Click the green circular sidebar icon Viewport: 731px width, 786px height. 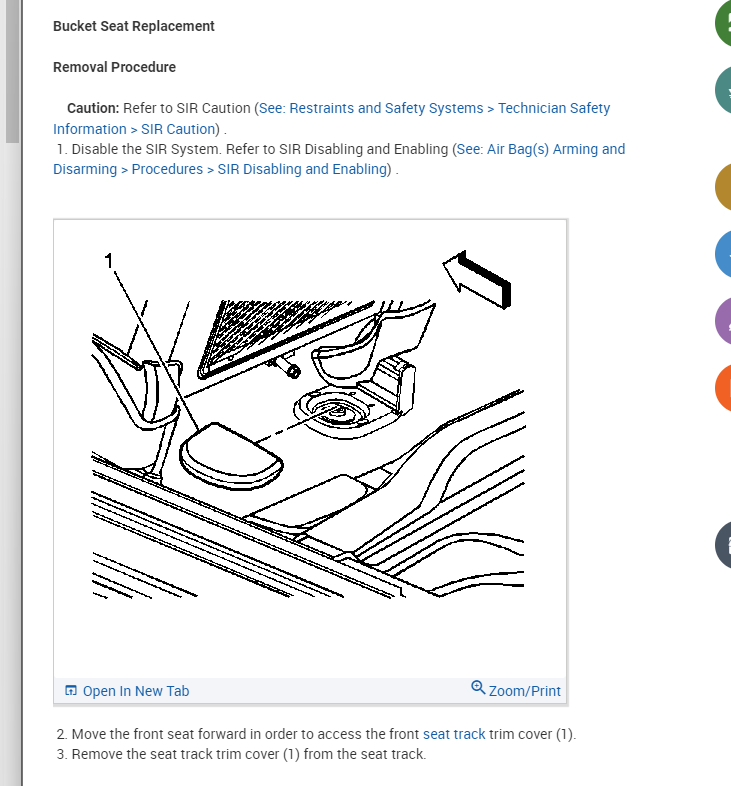(723, 23)
